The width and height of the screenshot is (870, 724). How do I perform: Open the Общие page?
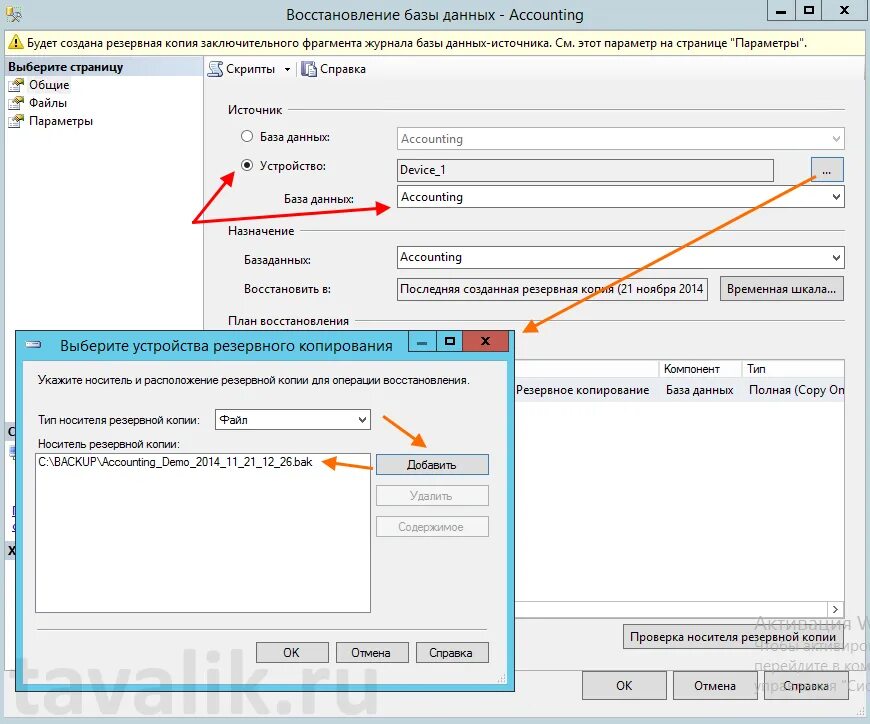[x=49, y=85]
